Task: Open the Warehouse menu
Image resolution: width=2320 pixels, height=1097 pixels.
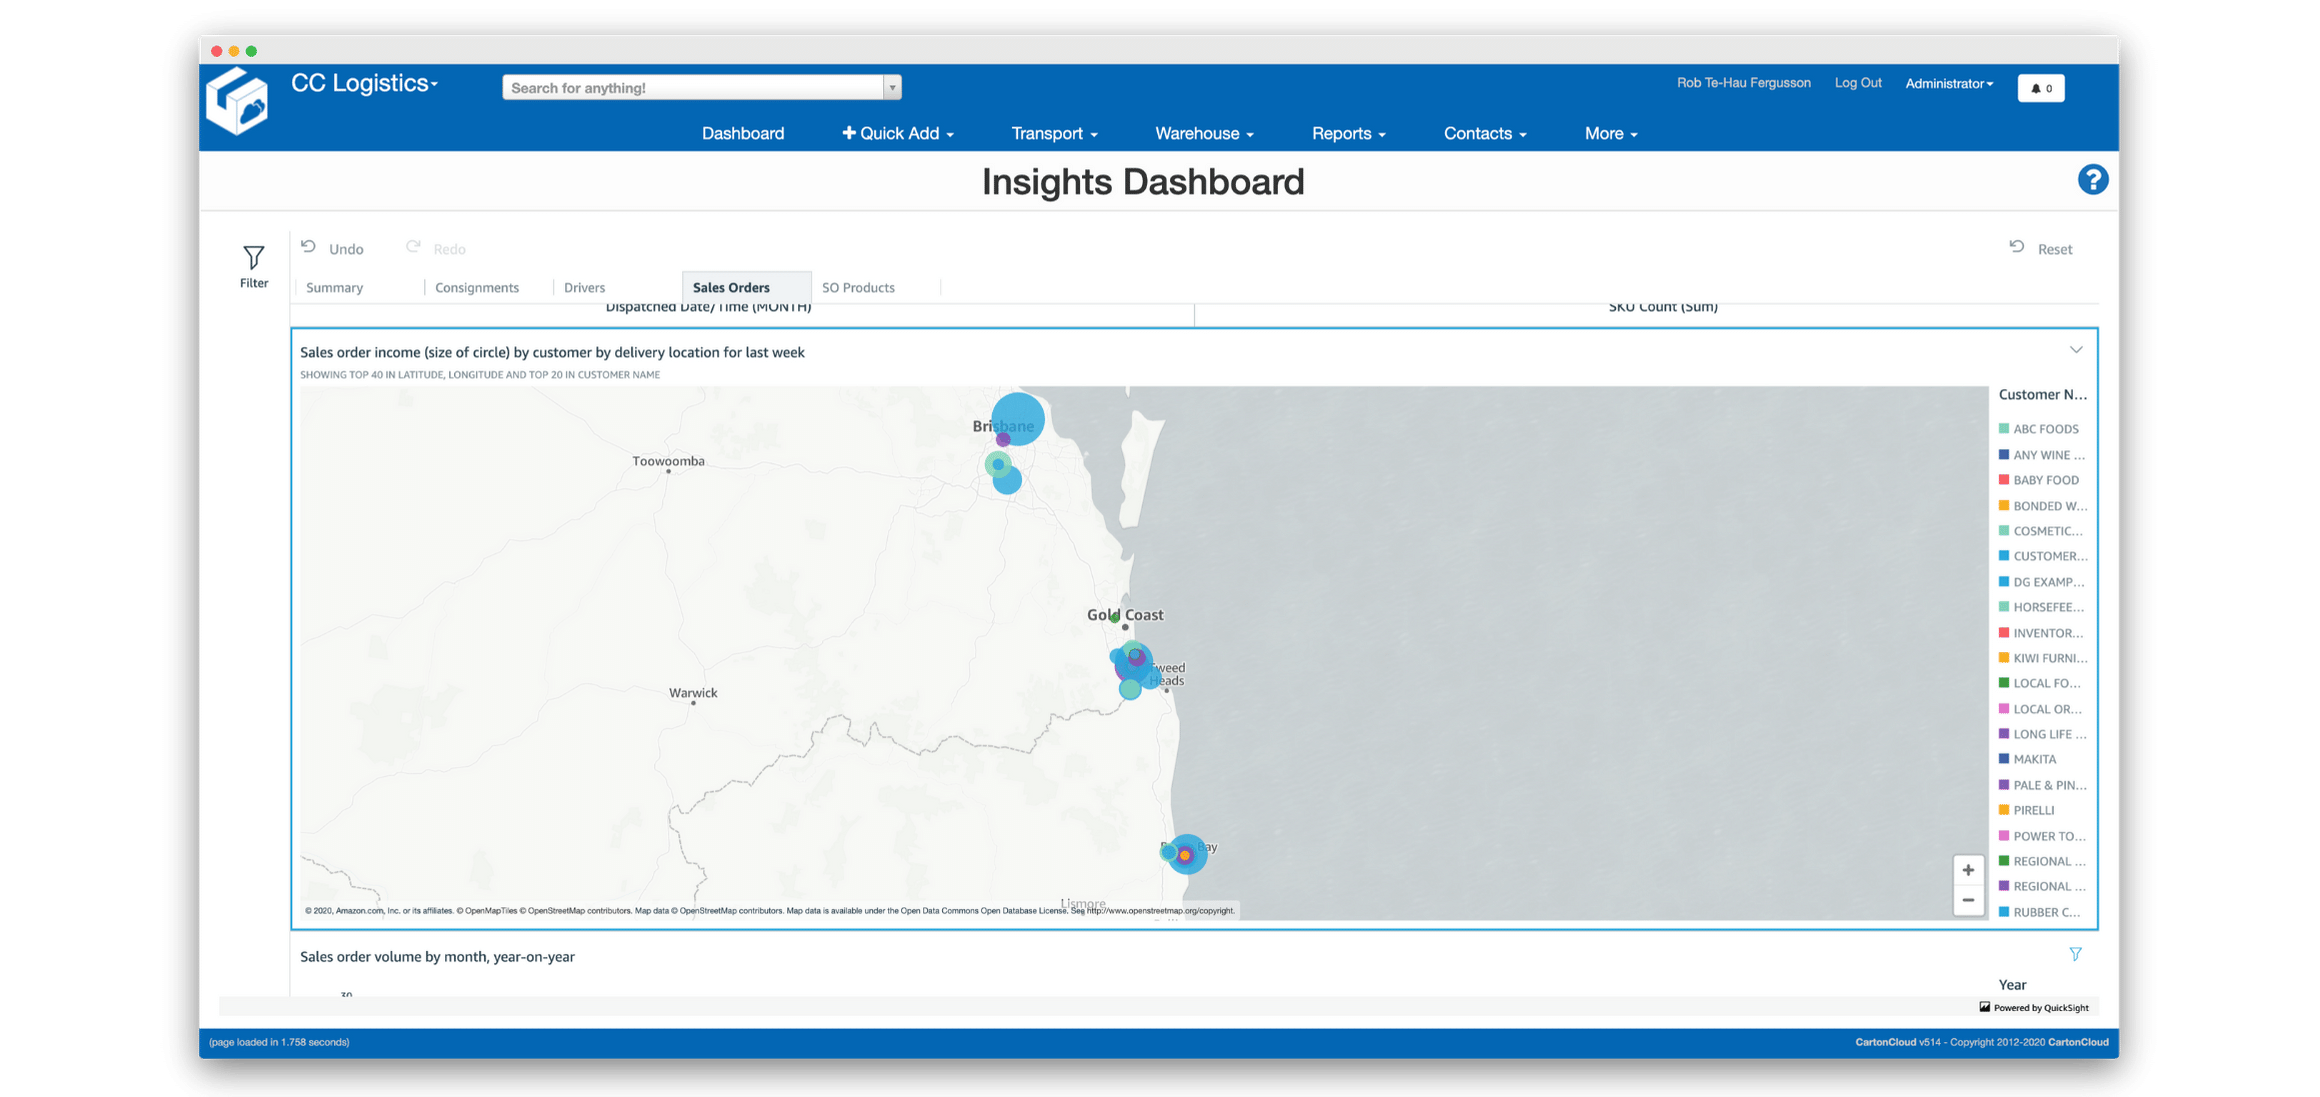Action: [x=1203, y=133]
